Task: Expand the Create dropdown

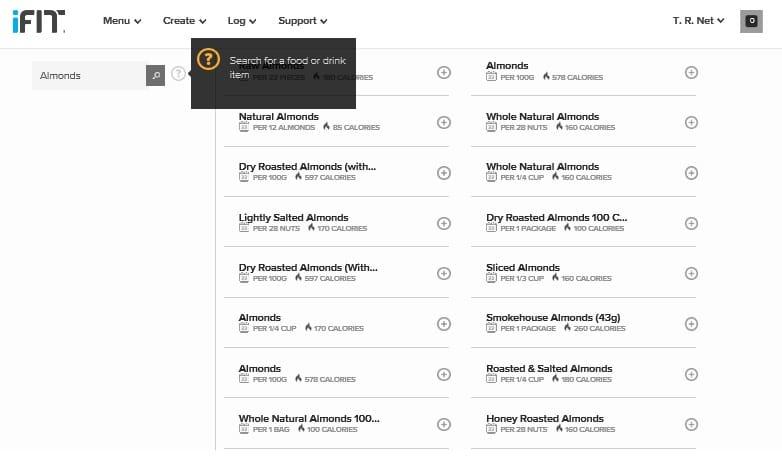Action: click(185, 21)
